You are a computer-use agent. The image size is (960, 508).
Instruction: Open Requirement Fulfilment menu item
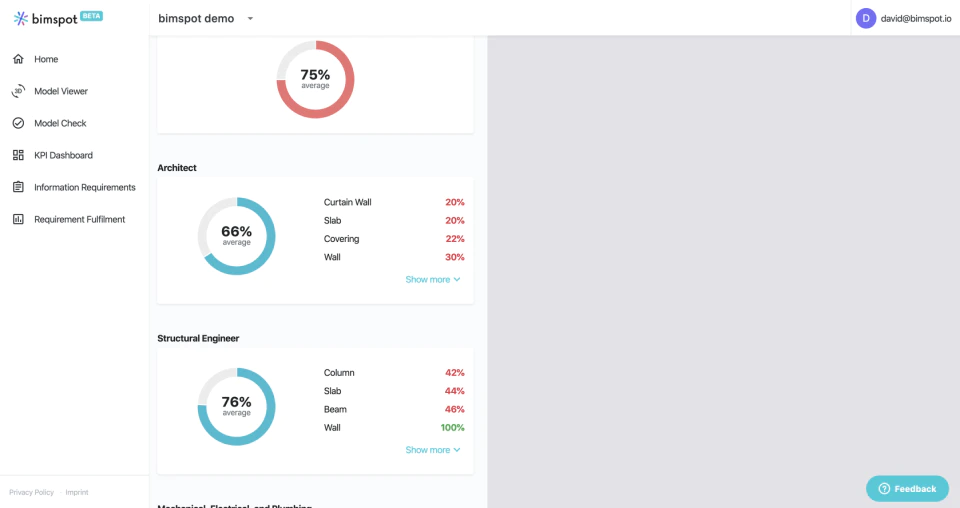pyautogui.click(x=80, y=219)
